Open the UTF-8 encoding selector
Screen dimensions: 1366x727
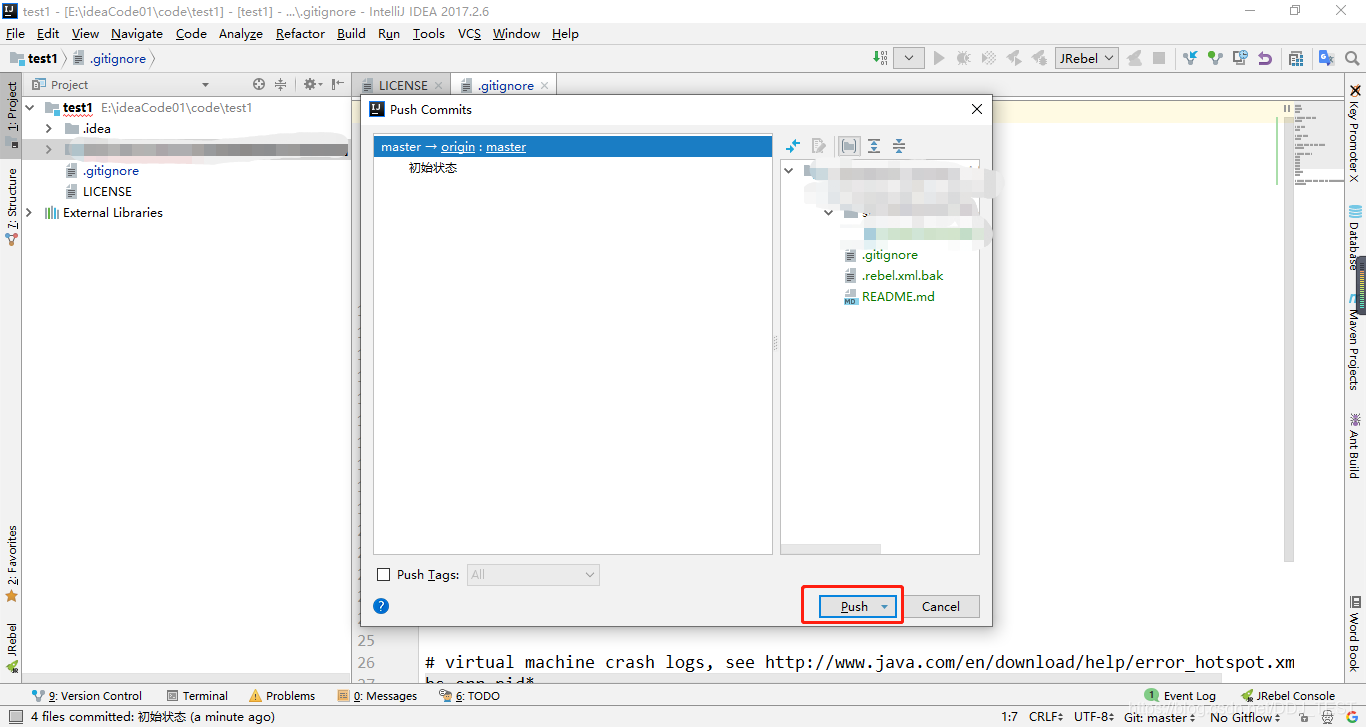click(1094, 717)
